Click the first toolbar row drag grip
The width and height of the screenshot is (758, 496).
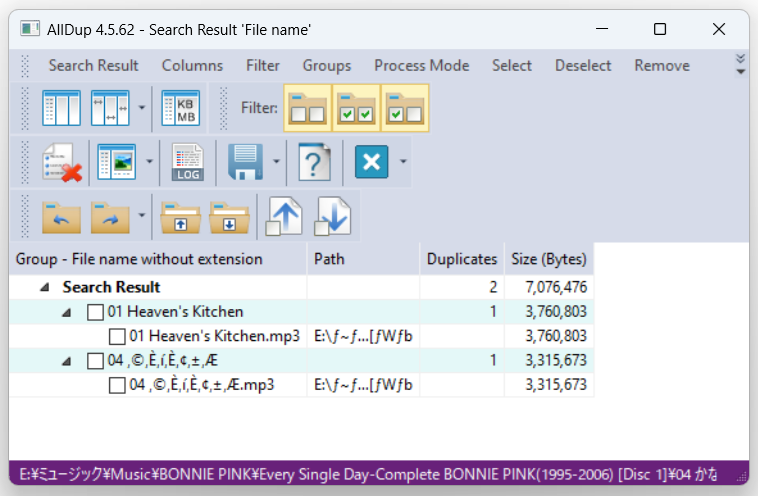pos(25,108)
